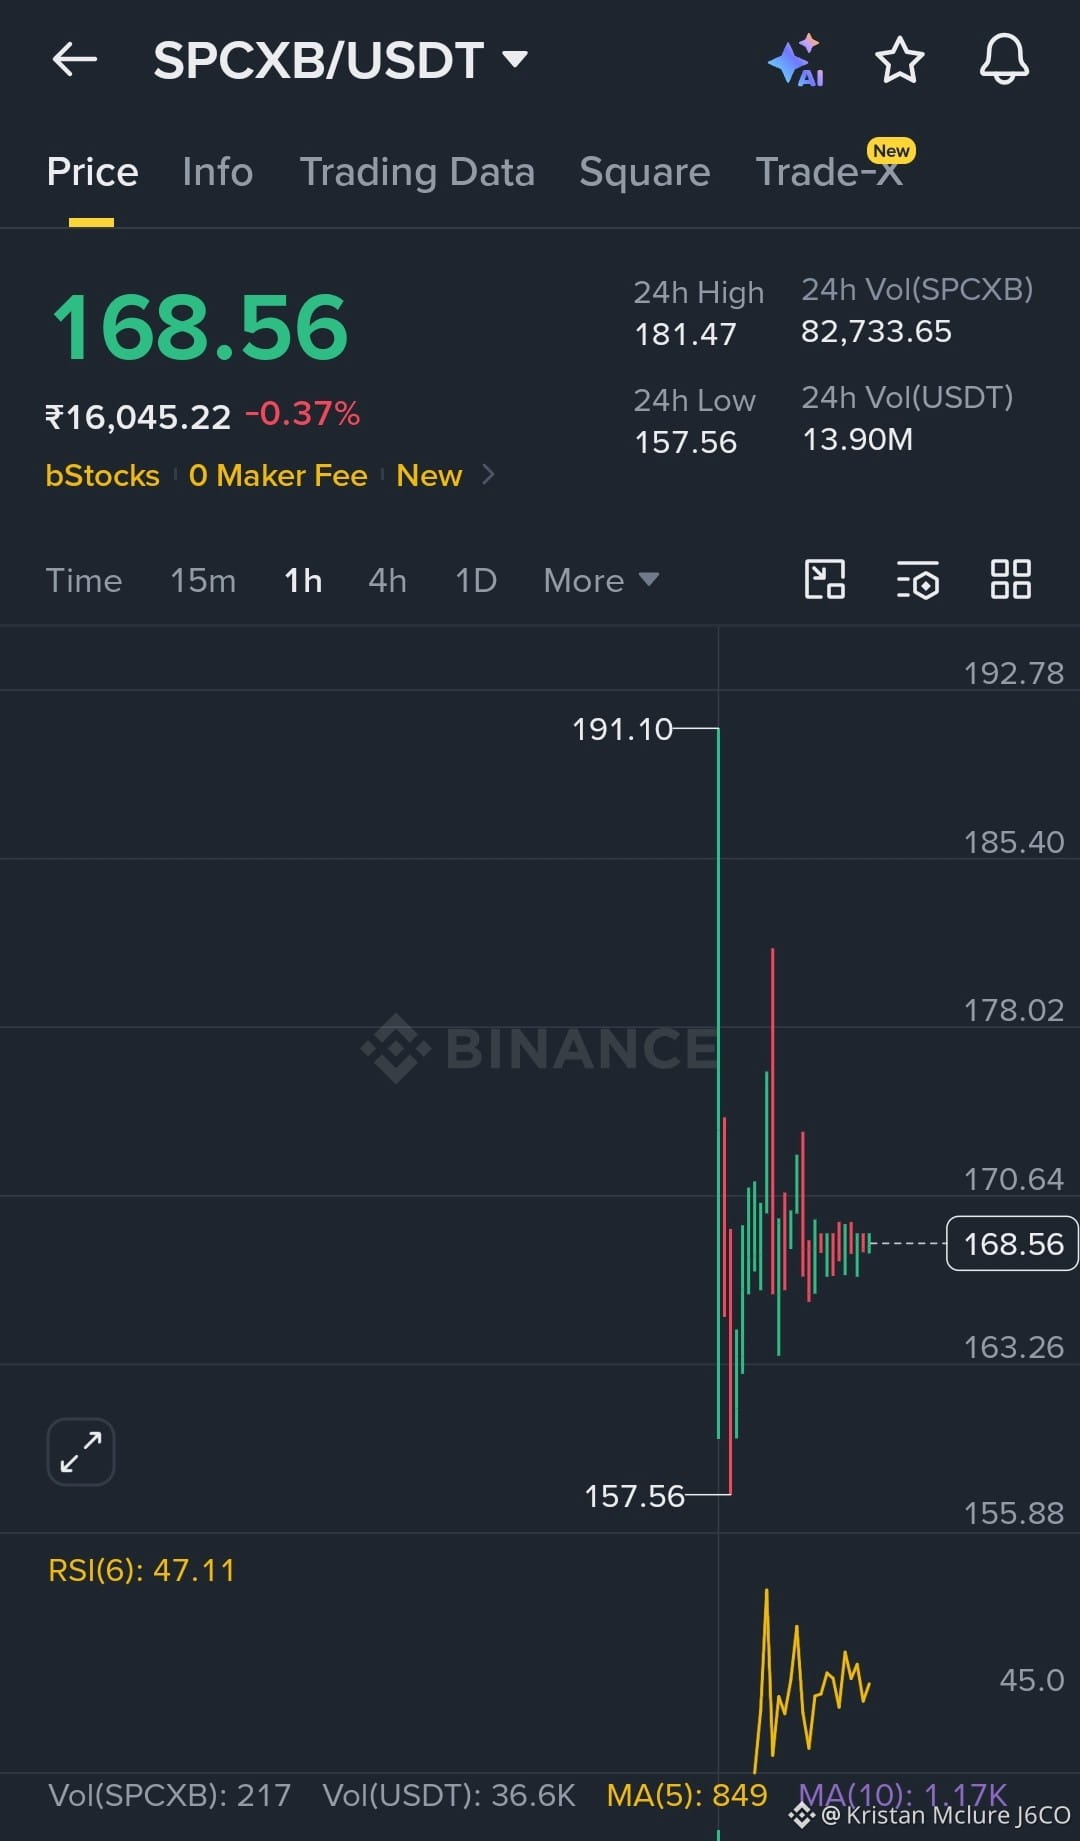Screen dimensions: 1080x1841
Task: Open the AI assistant sparkle icon
Action: (x=797, y=61)
